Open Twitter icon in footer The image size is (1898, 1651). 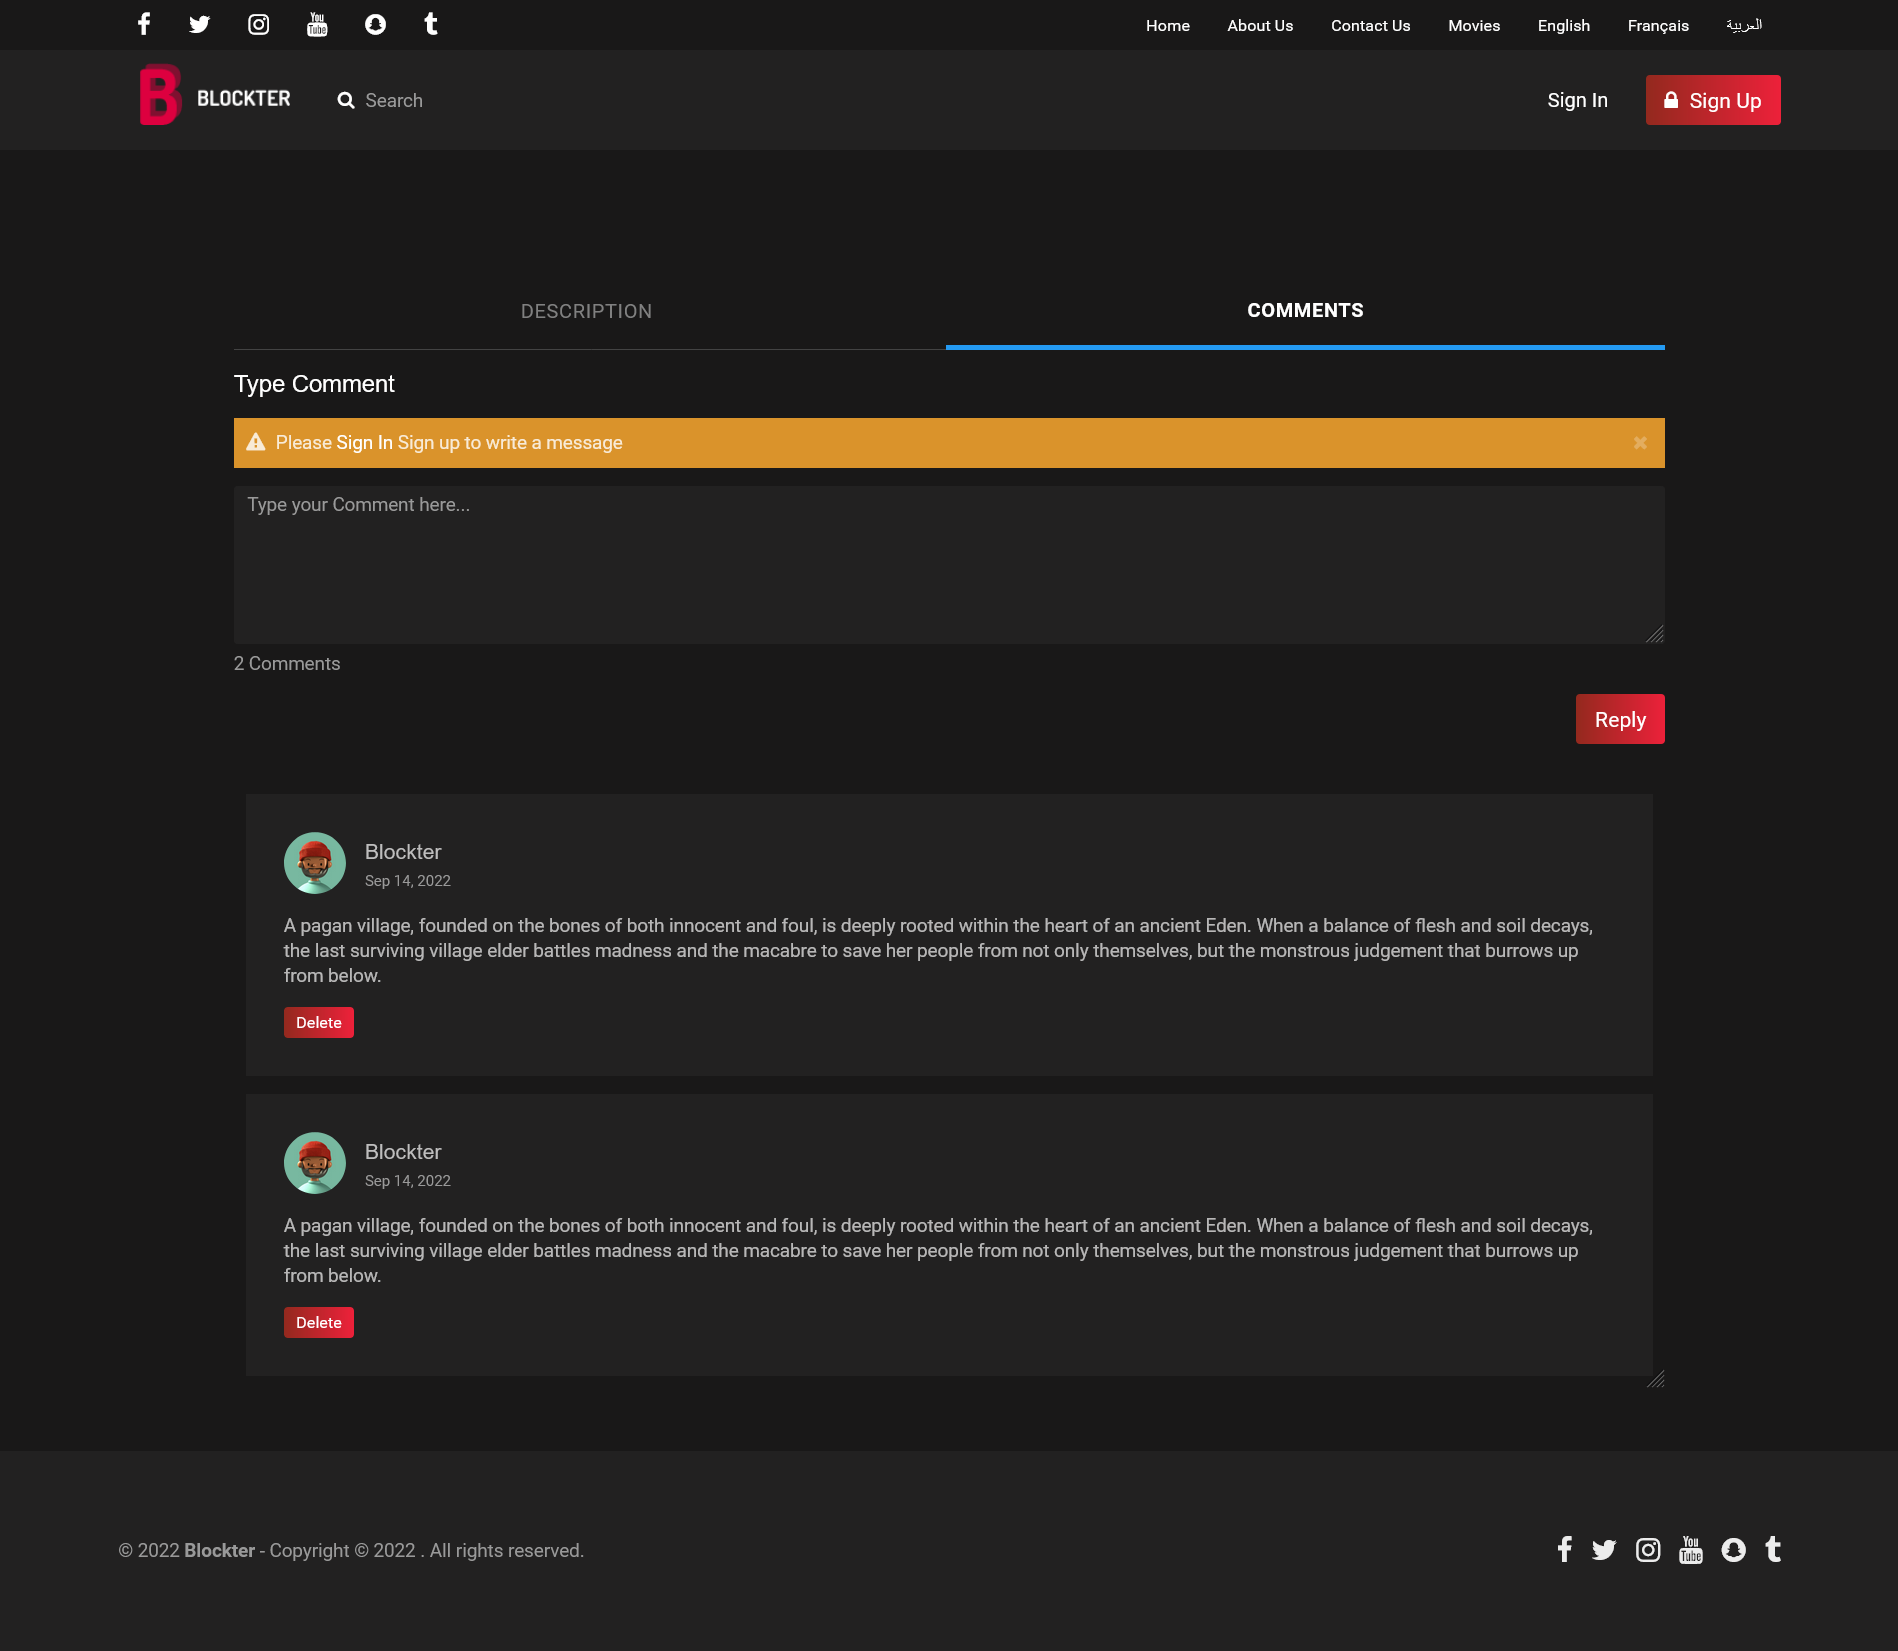1604,1550
